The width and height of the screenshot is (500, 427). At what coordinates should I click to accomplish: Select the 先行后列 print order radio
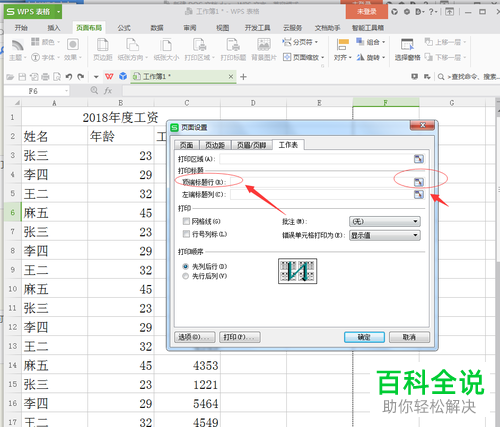pyautogui.click(x=185, y=276)
